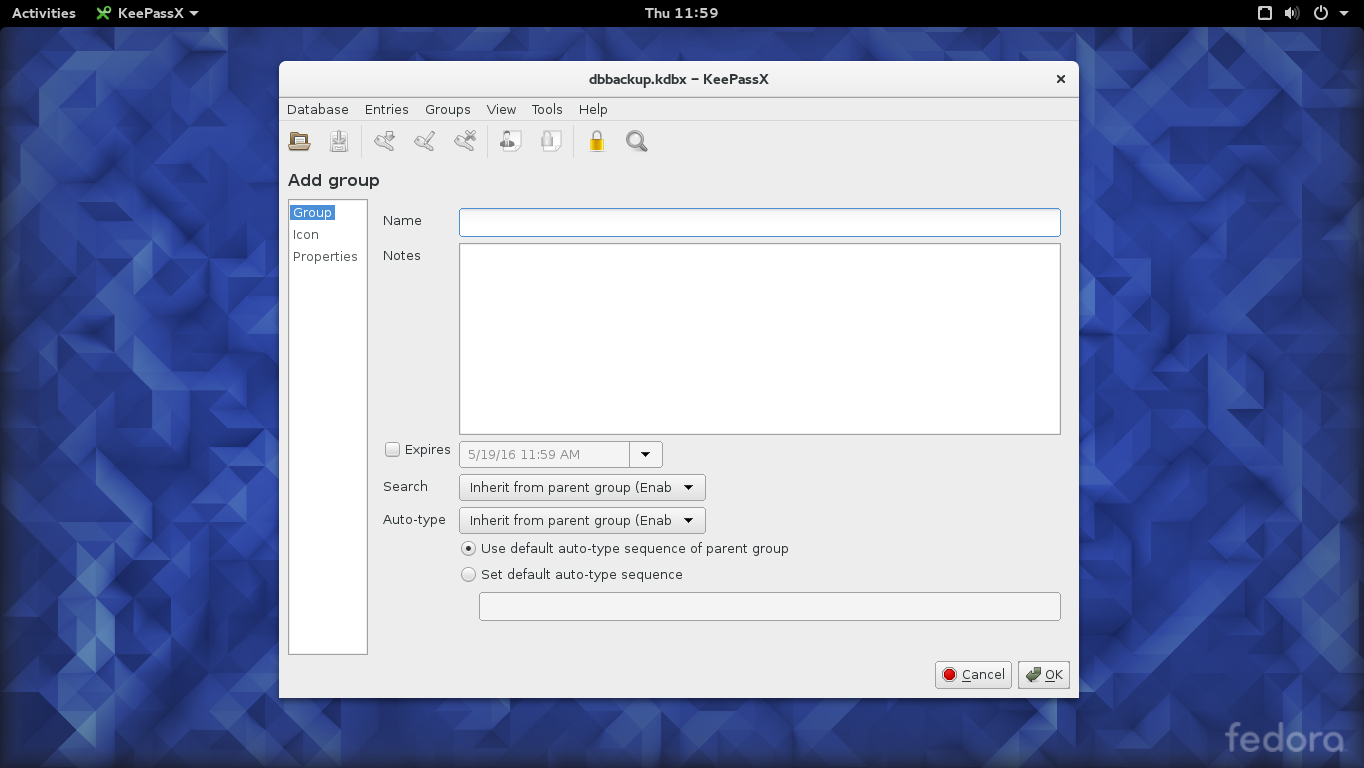Open the clock calendar Thu 11:59
Viewport: 1364px width, 768px height.
tap(682, 13)
